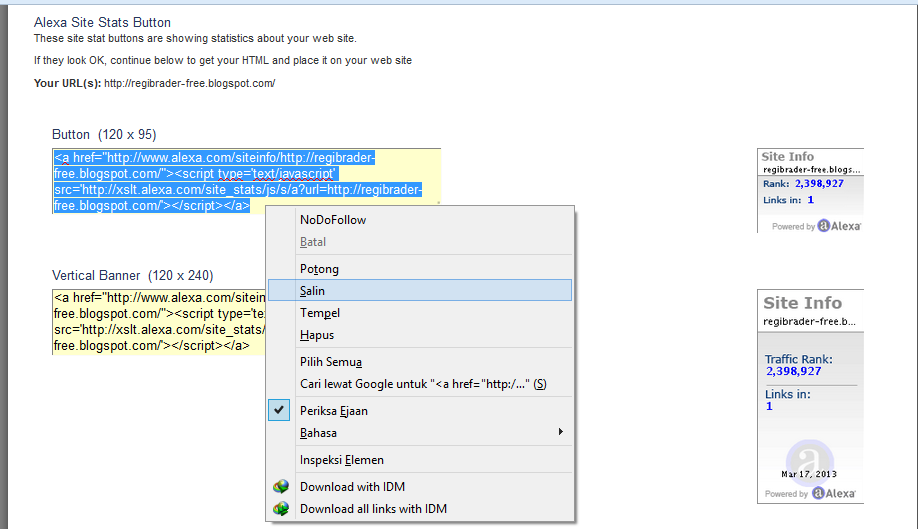Select NoDoFollow in the context menu

point(420,220)
